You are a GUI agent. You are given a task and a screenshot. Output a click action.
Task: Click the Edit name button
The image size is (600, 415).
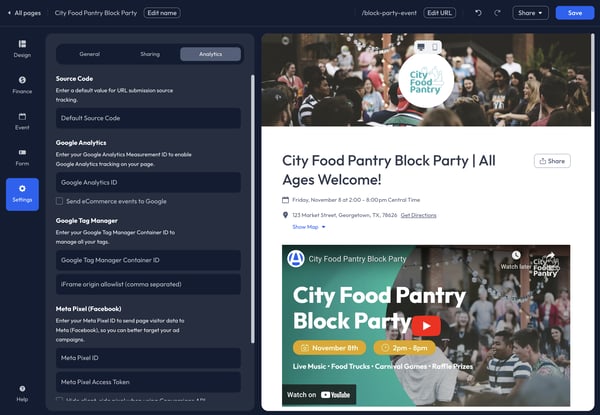click(162, 13)
